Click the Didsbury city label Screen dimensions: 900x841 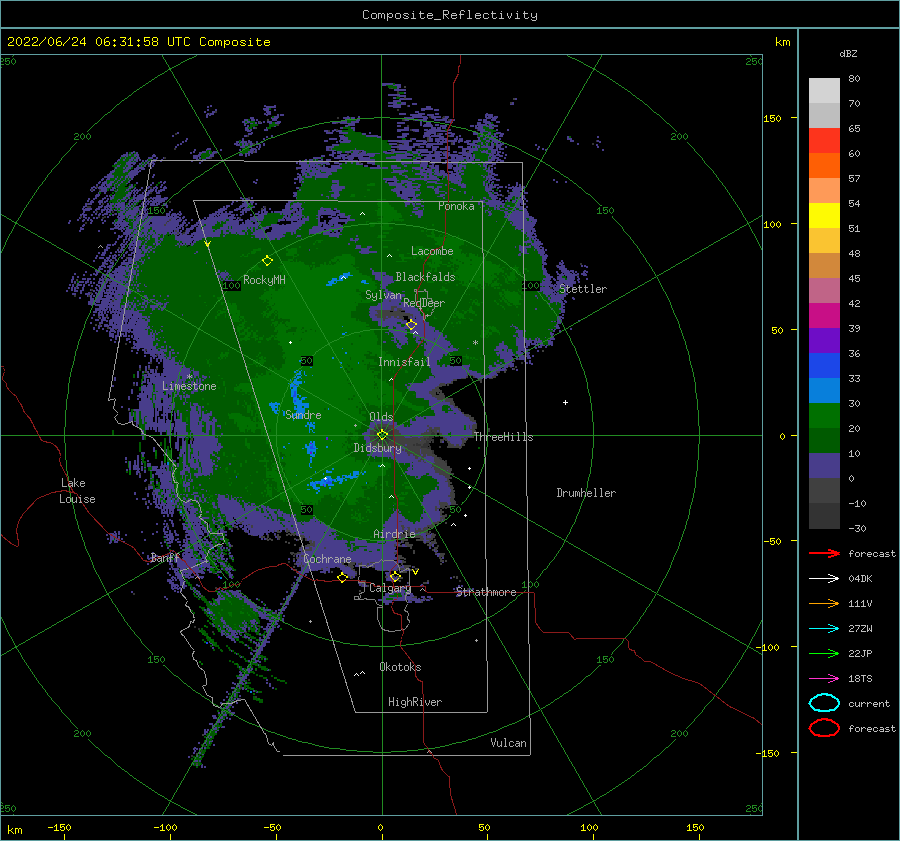[378, 448]
